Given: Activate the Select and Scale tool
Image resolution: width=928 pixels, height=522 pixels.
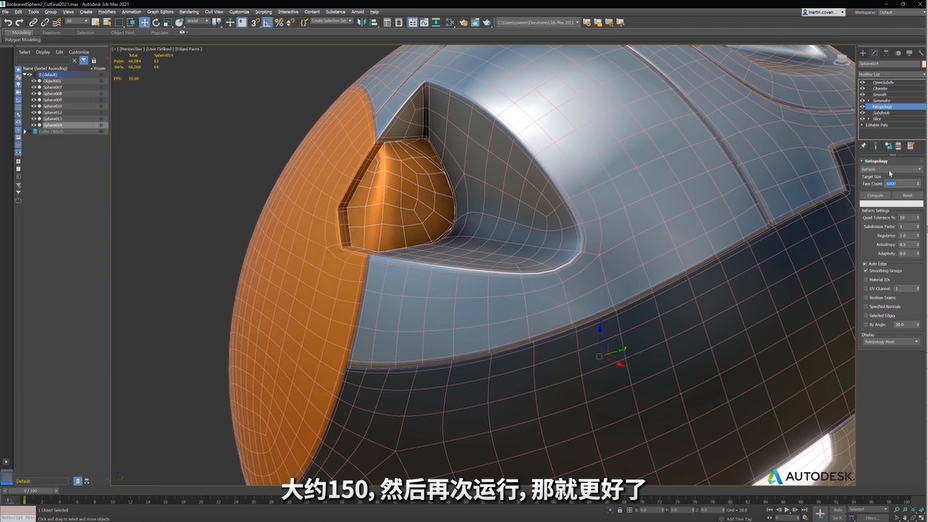Looking at the screenshot, I should pos(167,22).
